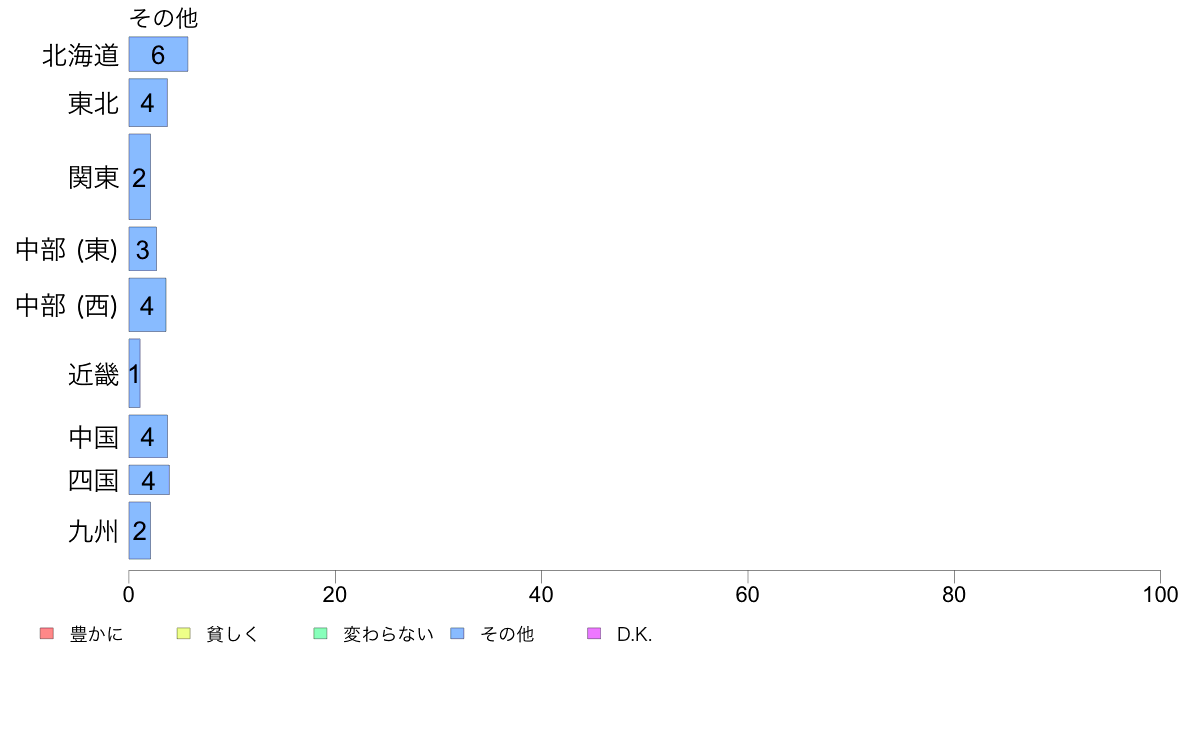Click the 近畿 bar with value 1

tap(134, 373)
